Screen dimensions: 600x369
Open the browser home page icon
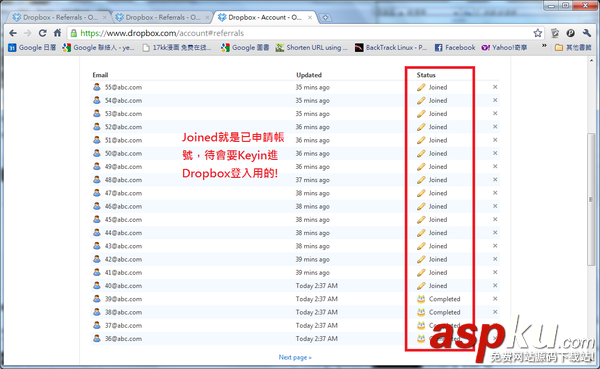(x=57, y=33)
